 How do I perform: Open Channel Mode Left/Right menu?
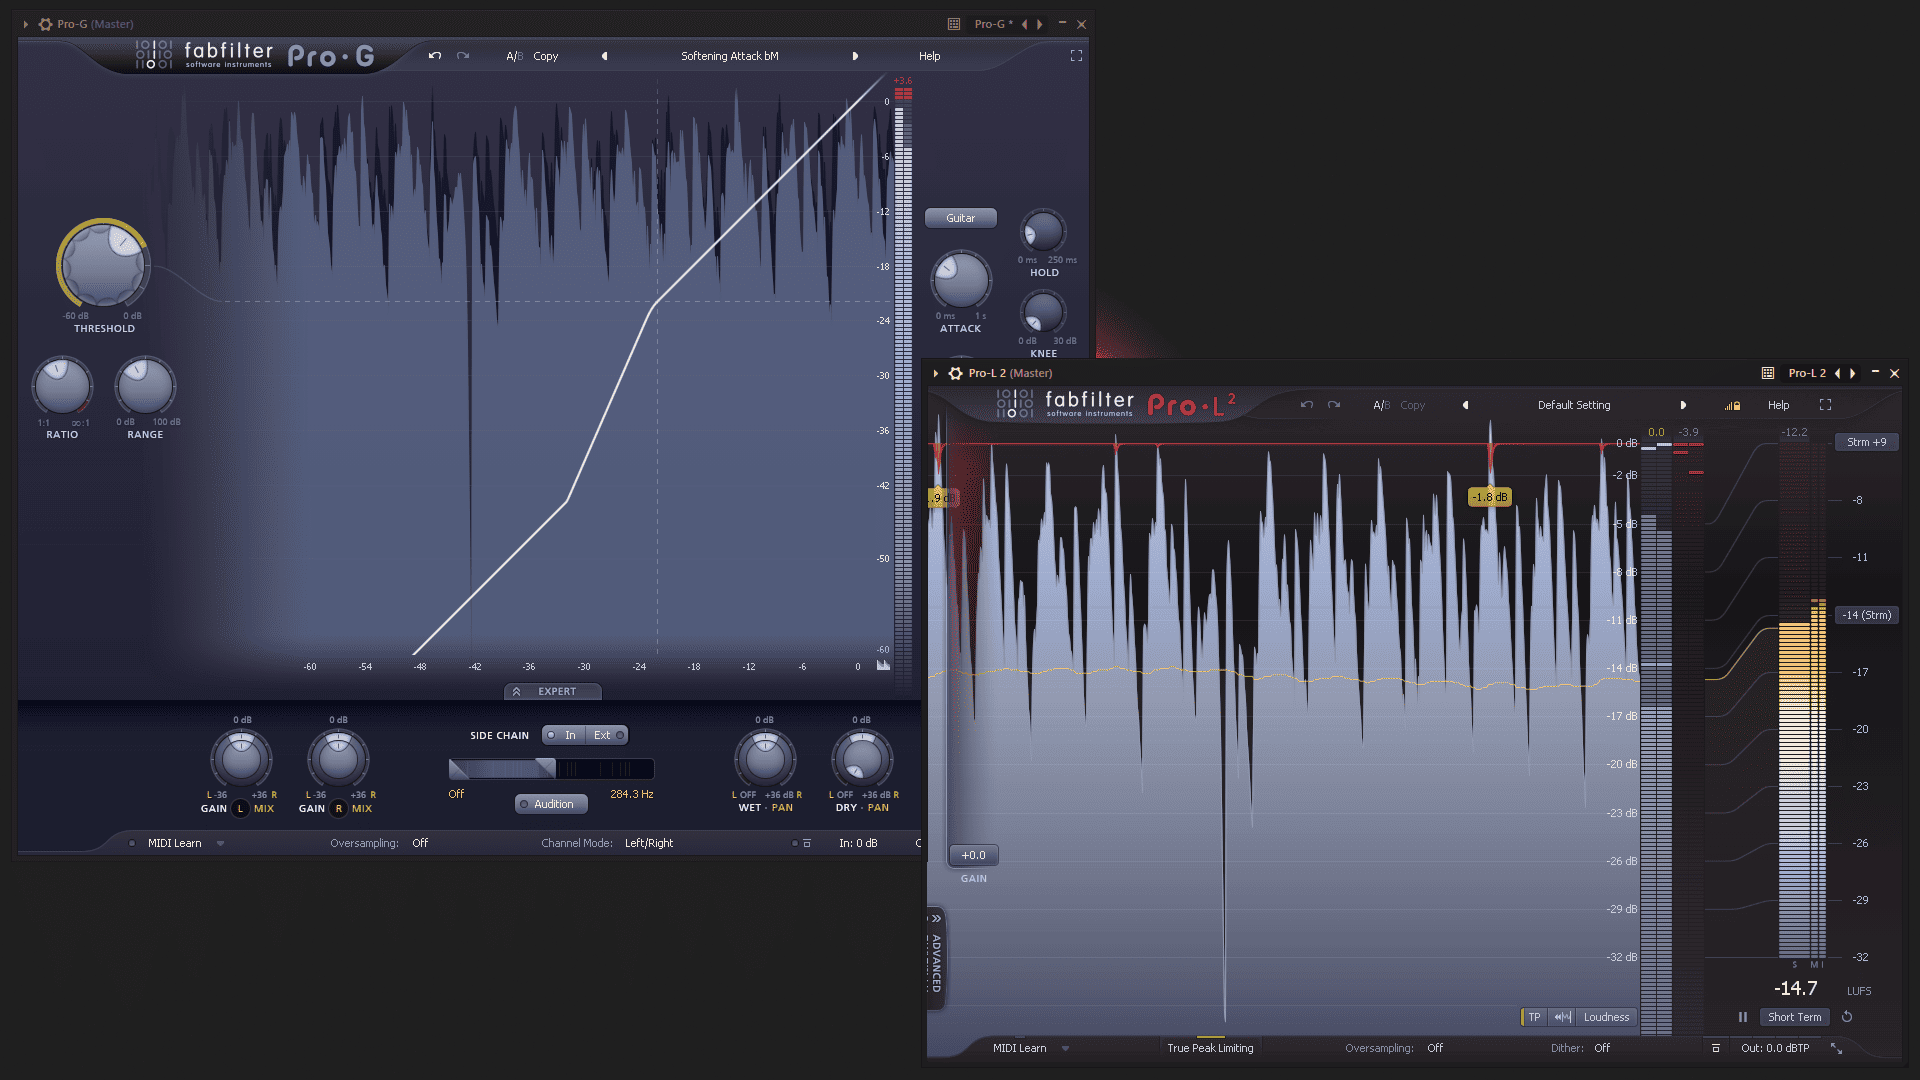pos(649,843)
